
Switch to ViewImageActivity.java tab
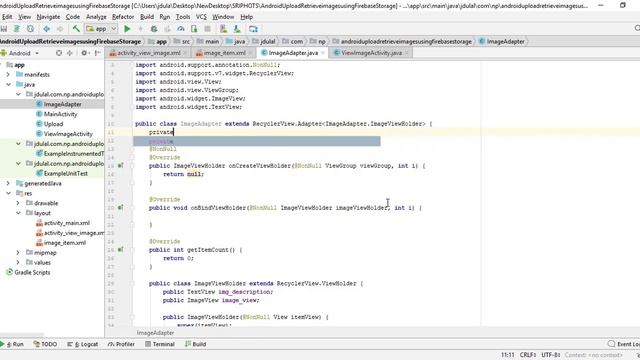pos(371,53)
